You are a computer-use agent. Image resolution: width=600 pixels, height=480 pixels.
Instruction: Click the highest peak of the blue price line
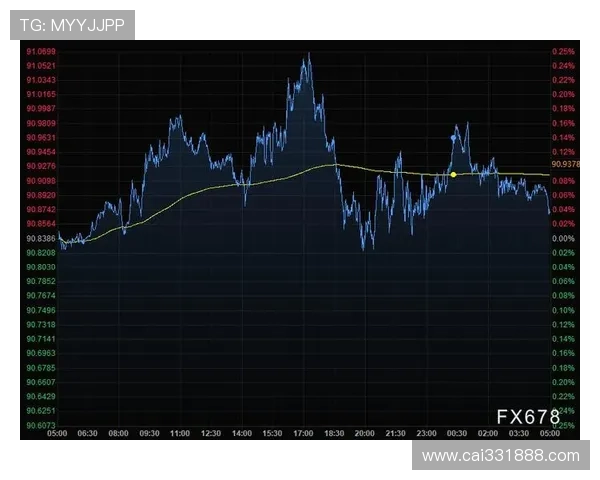[307, 55]
